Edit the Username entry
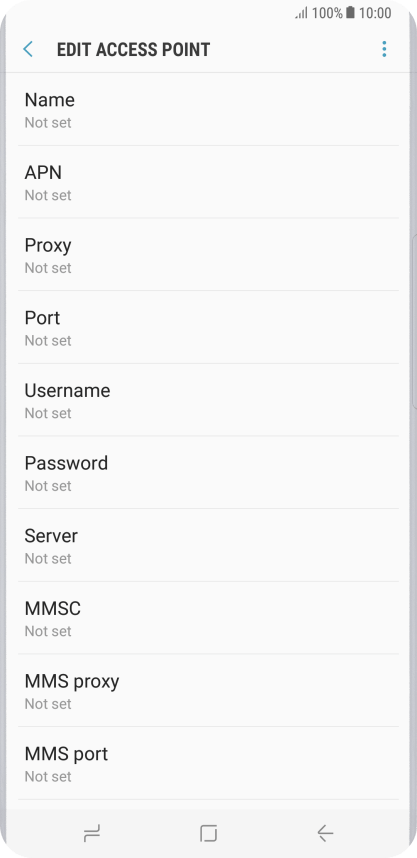The image size is (417, 858). click(x=208, y=400)
